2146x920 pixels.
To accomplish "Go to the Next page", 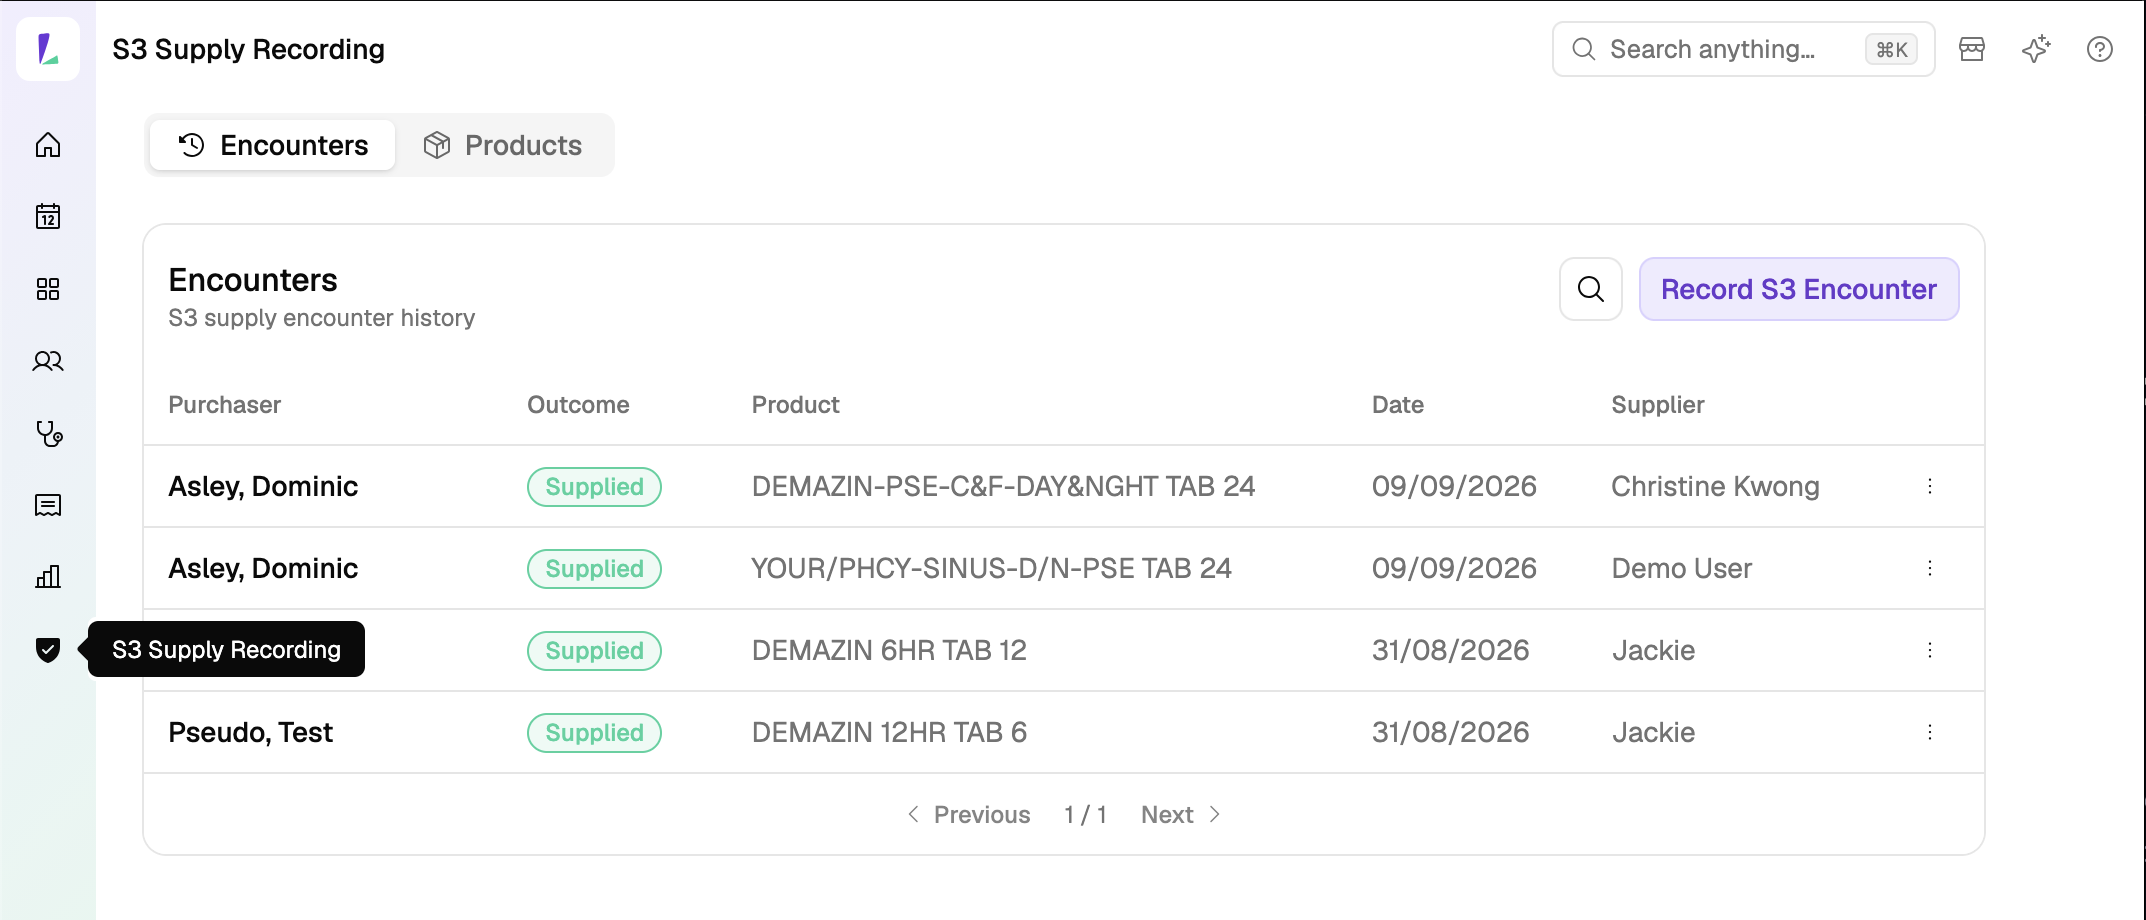I will pos(1181,815).
